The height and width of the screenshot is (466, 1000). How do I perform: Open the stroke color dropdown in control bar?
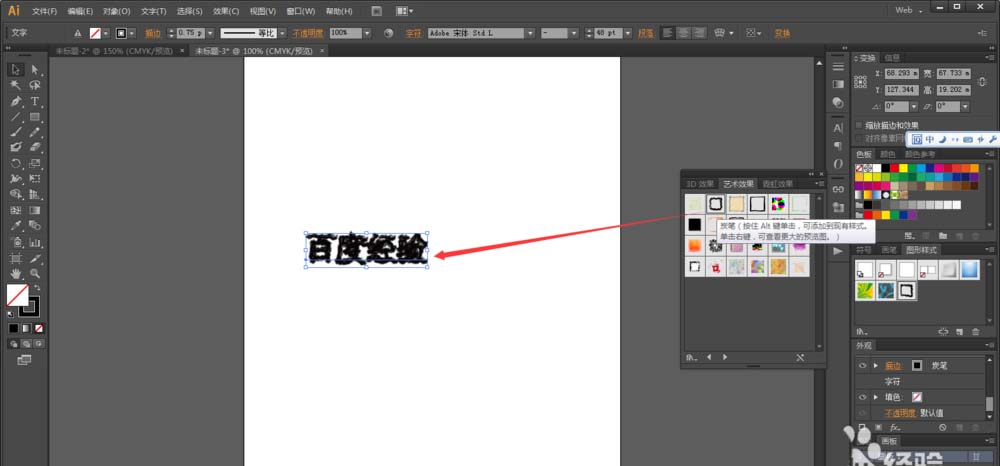pyautogui.click(x=132, y=33)
